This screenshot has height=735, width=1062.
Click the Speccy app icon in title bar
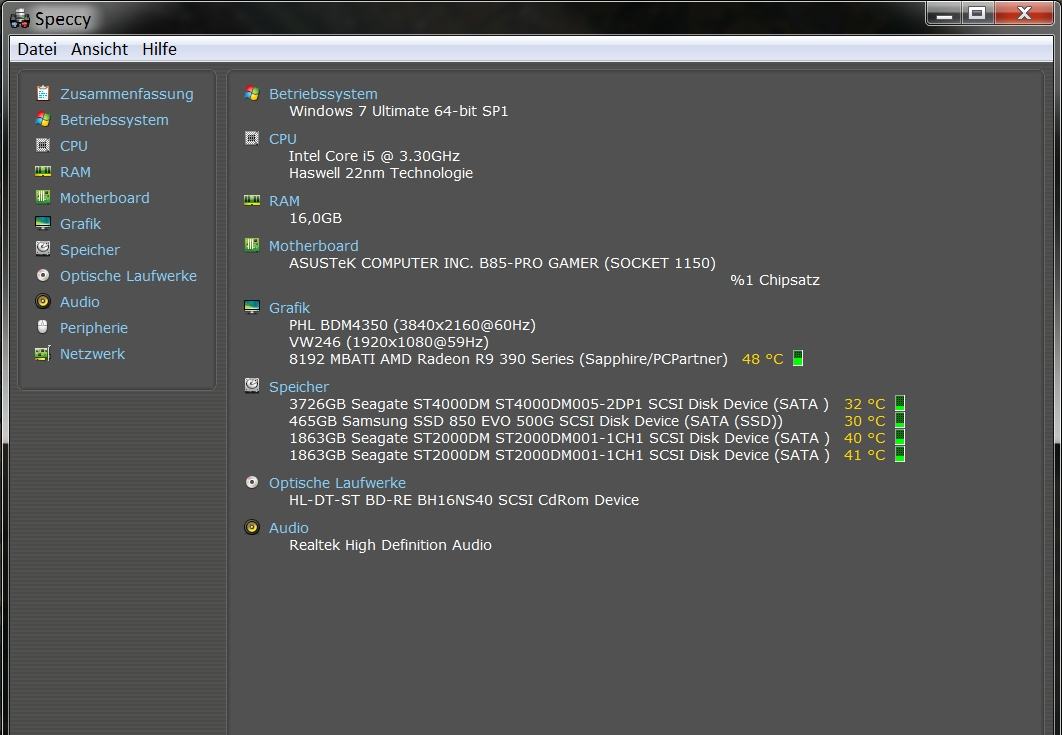point(20,19)
